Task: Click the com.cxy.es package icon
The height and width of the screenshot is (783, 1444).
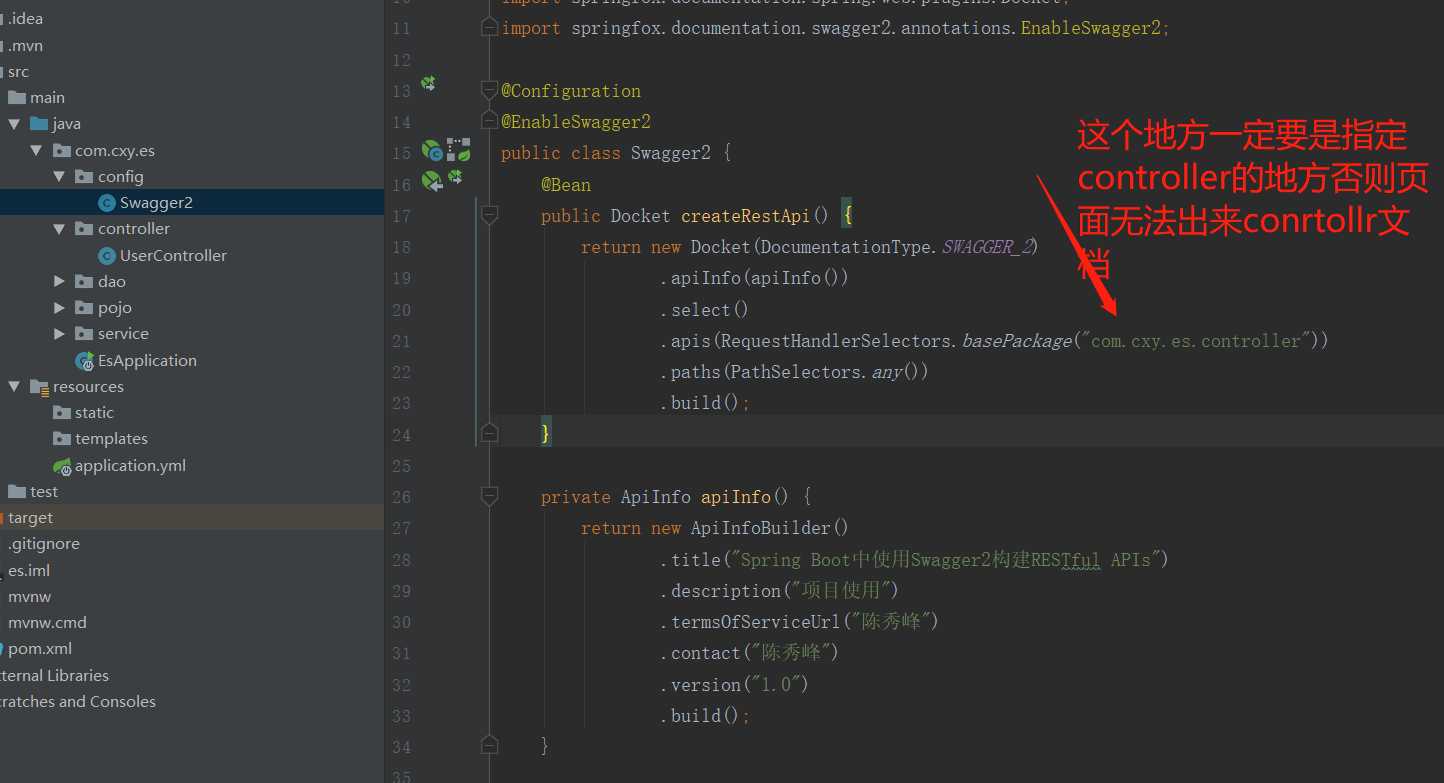Action: 61,150
